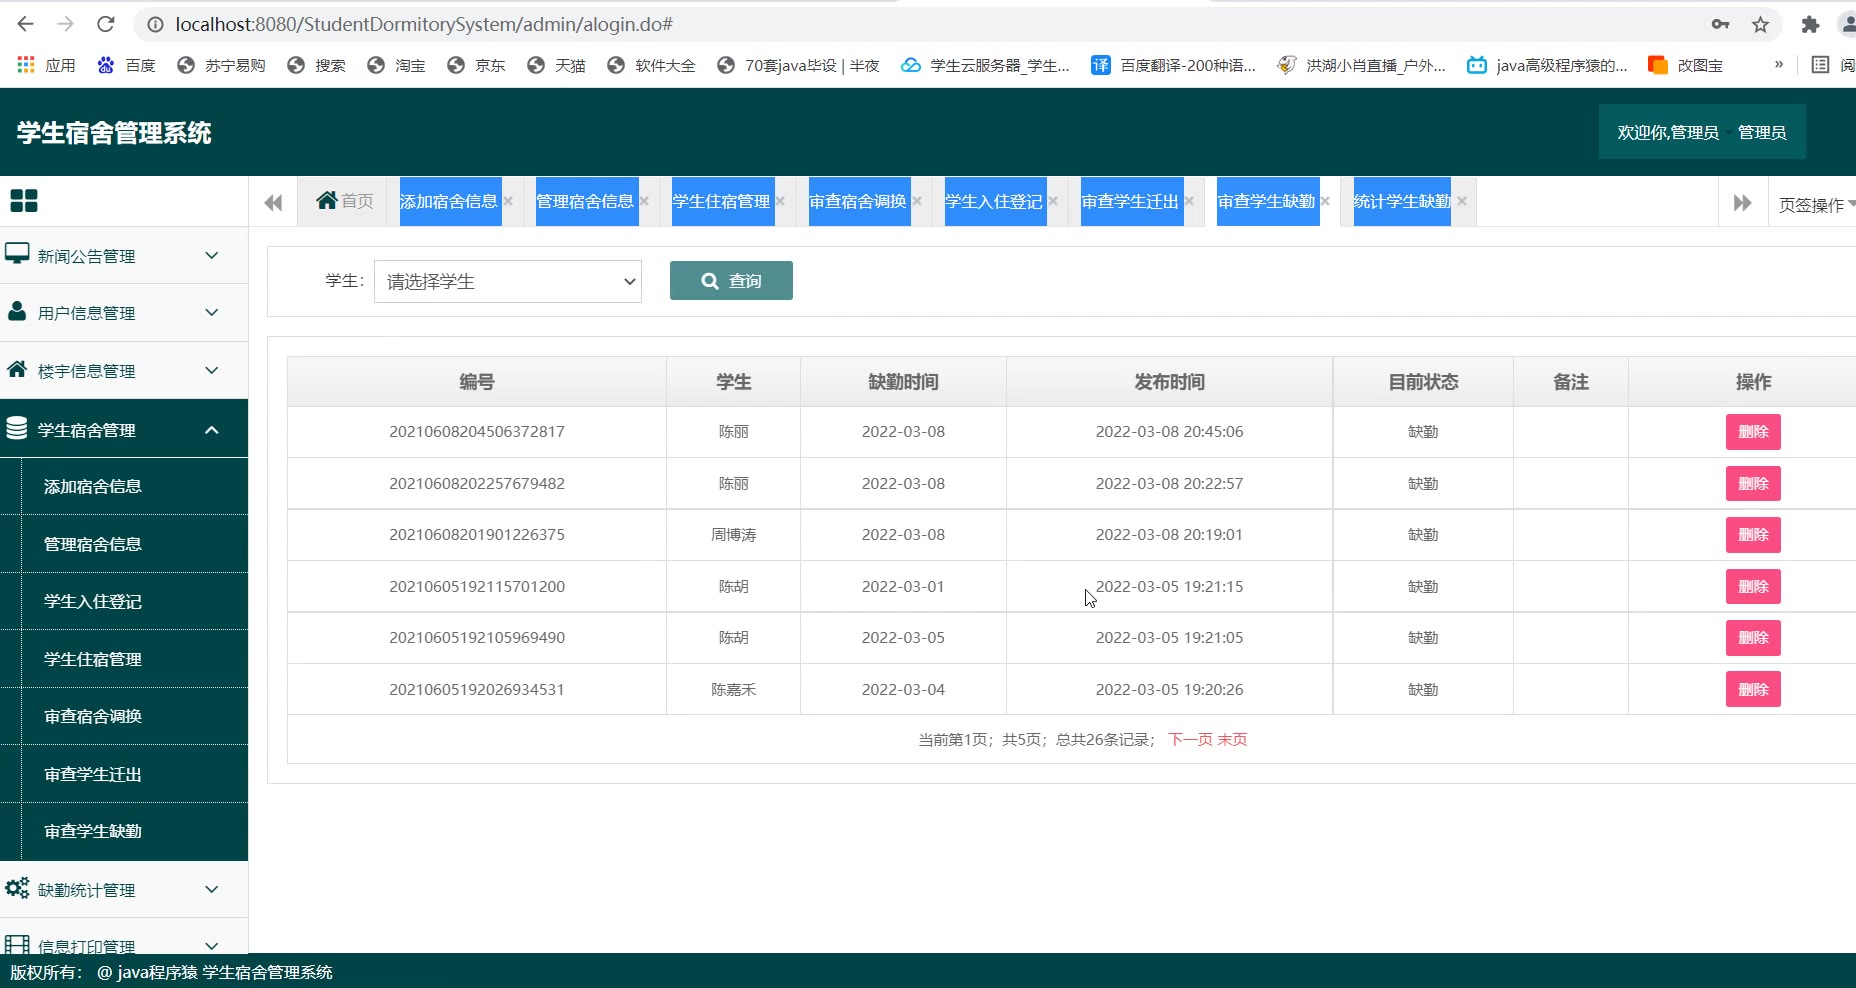1856x988 pixels.
Task: Select 学生入住登记 in the sidebar
Action: (93, 601)
